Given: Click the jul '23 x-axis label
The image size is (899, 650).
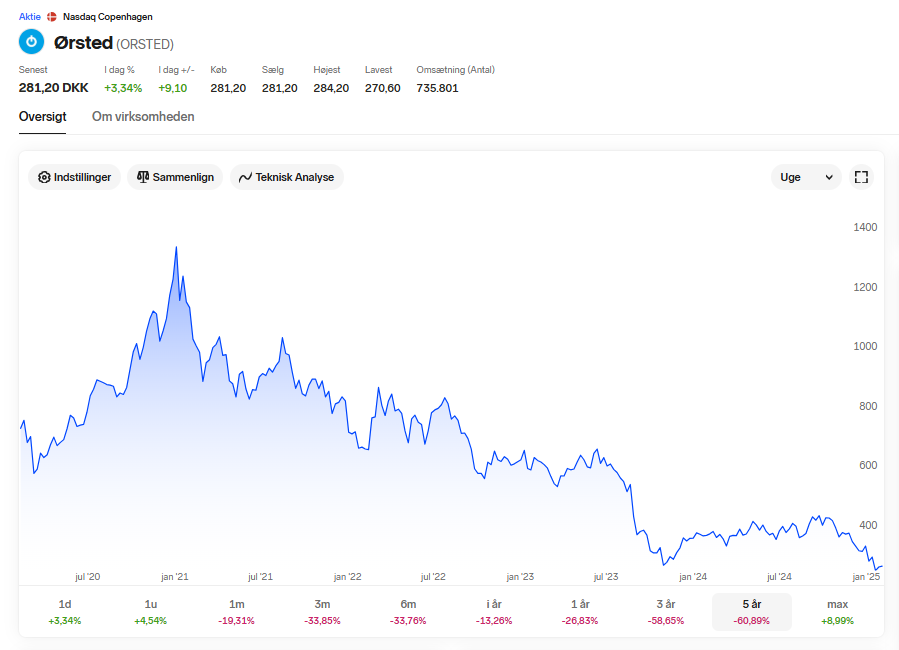Looking at the screenshot, I should point(606,577).
